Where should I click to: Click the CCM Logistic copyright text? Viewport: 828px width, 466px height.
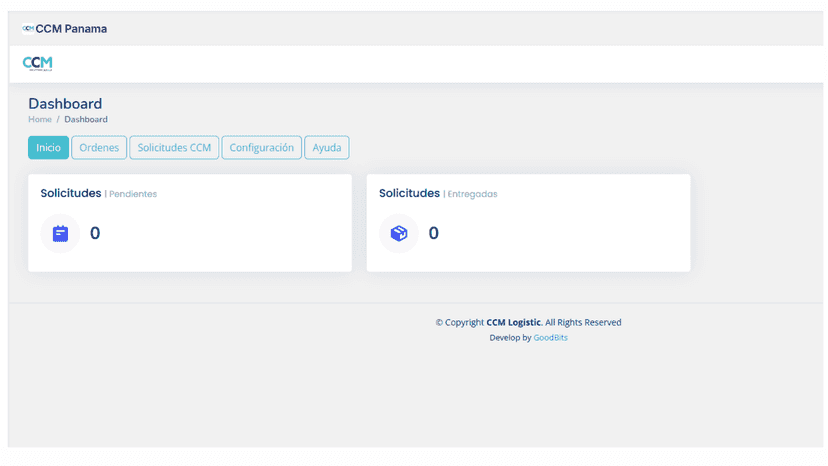[x=513, y=322]
